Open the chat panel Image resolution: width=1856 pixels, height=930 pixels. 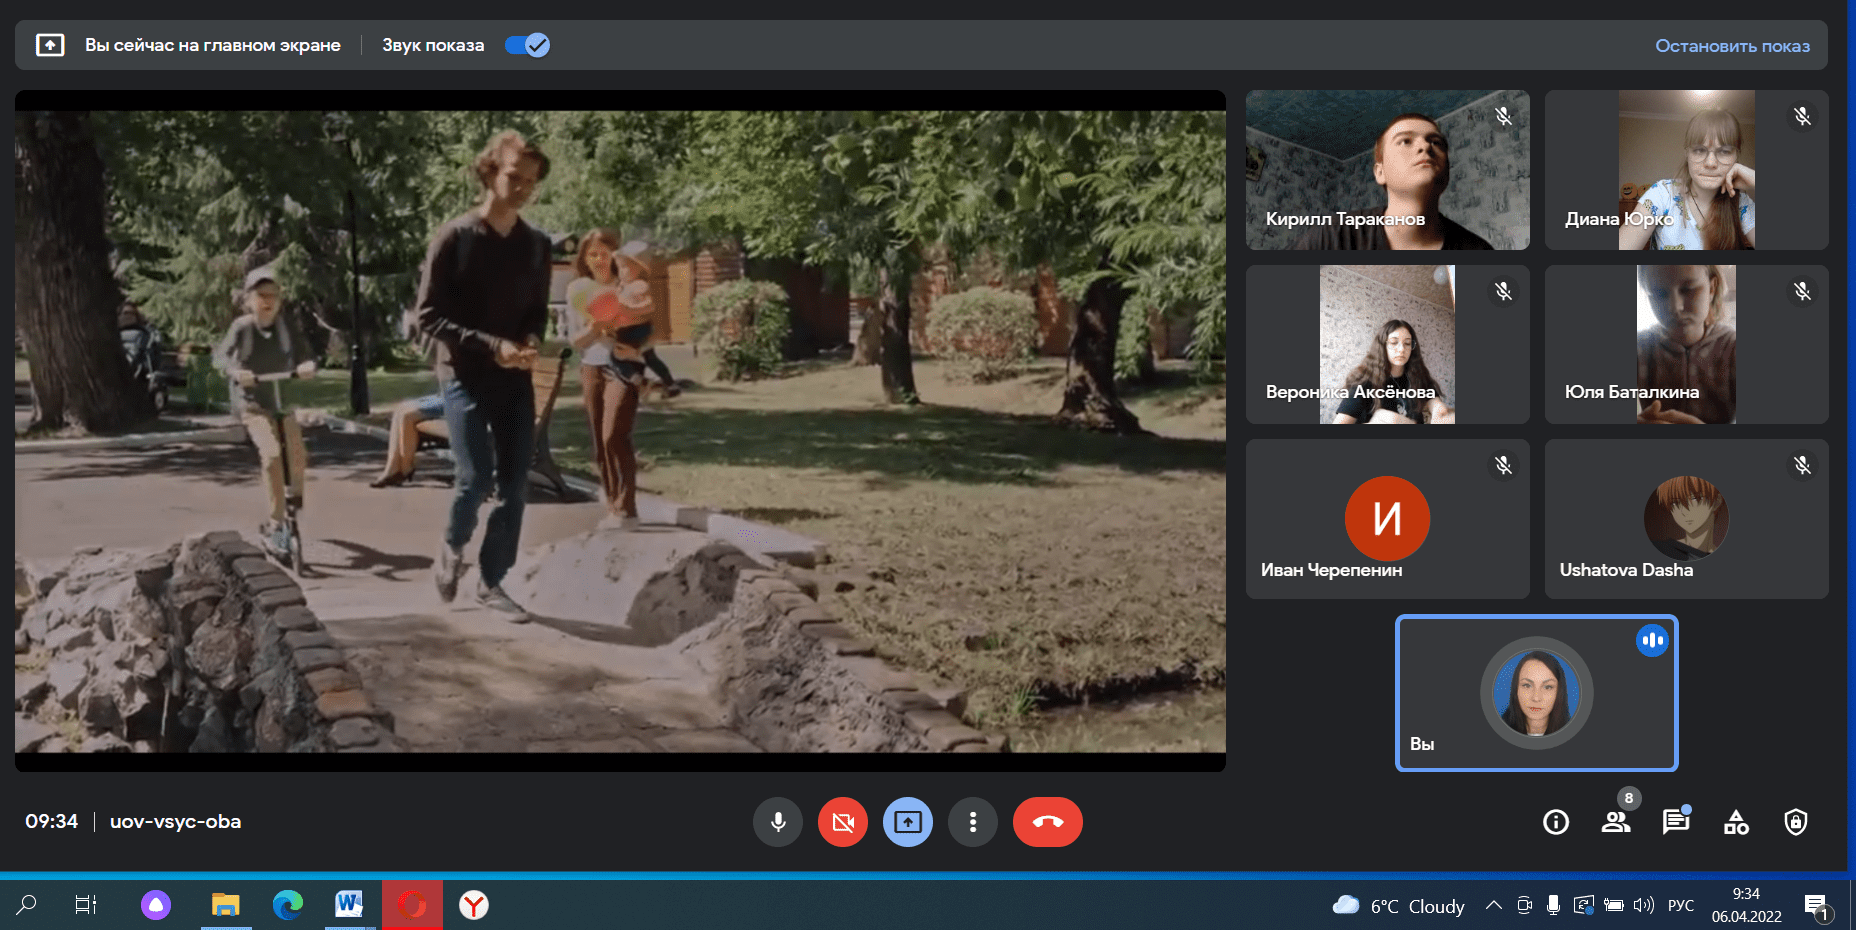click(x=1676, y=822)
